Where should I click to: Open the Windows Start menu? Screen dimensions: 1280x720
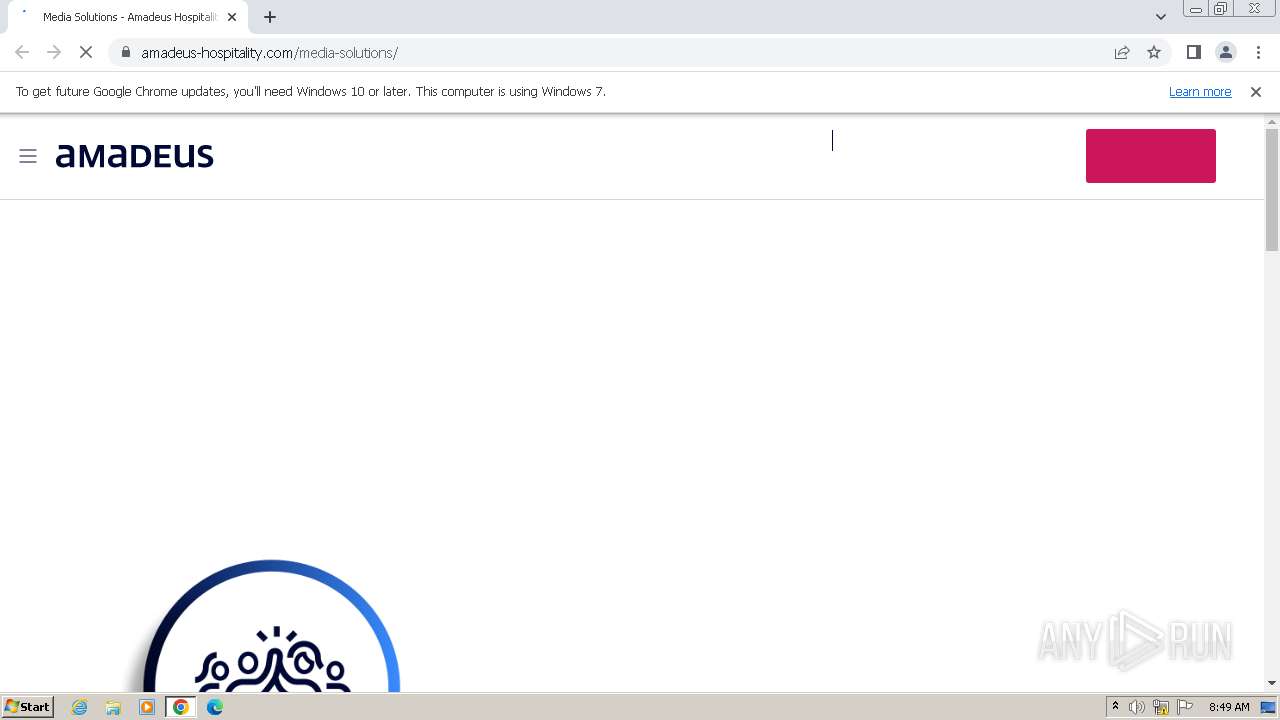(28, 706)
